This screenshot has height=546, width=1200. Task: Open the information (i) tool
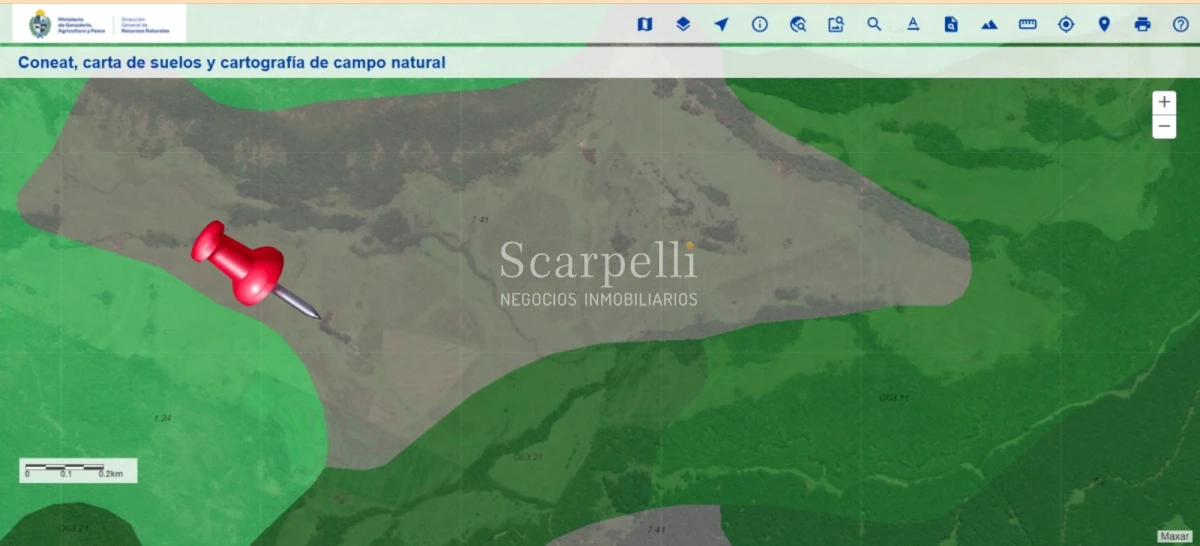tap(760, 24)
